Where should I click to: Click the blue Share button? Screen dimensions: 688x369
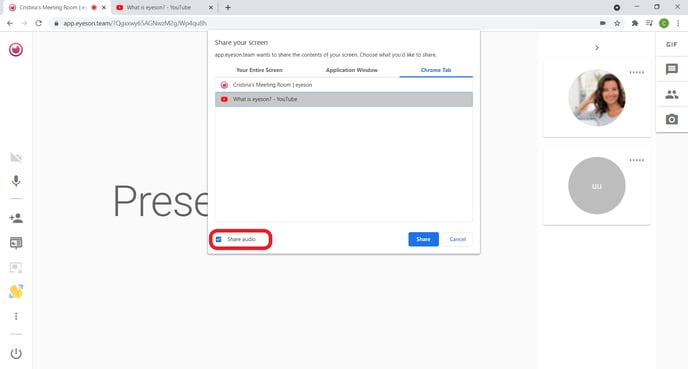click(423, 239)
